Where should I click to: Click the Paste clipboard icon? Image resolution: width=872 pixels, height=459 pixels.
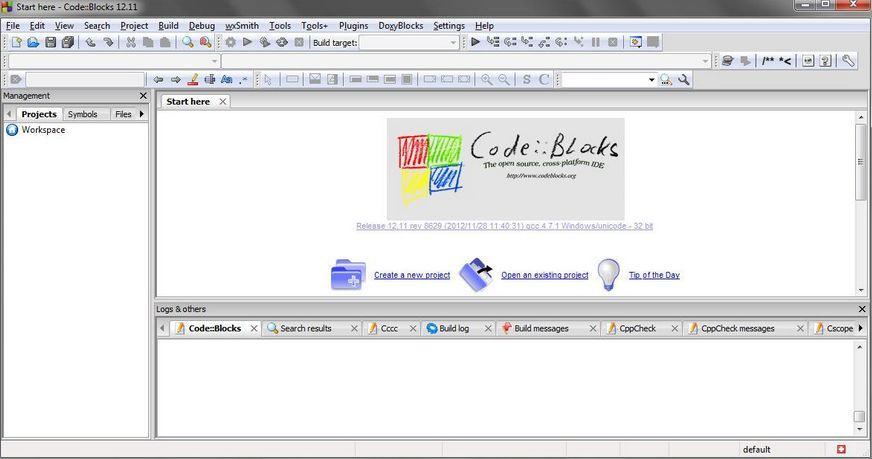[165, 42]
